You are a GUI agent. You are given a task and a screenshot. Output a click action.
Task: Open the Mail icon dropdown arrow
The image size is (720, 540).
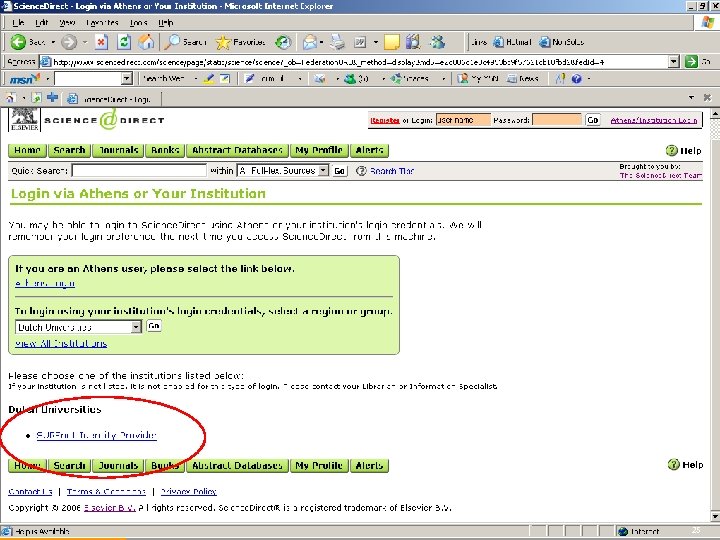pyautogui.click(x=321, y=42)
